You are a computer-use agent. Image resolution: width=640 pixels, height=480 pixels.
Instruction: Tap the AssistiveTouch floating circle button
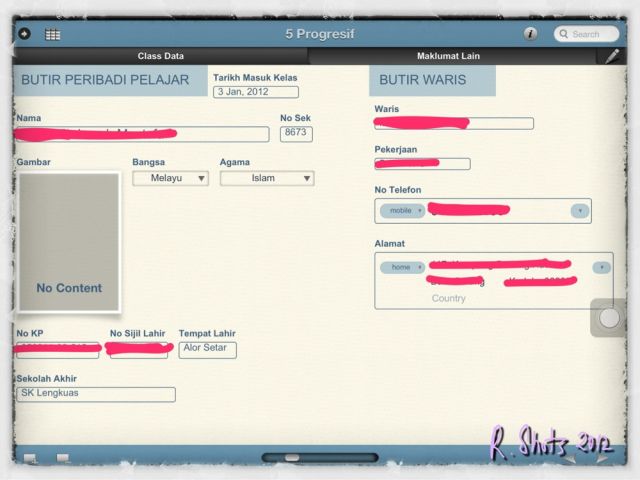(609, 318)
